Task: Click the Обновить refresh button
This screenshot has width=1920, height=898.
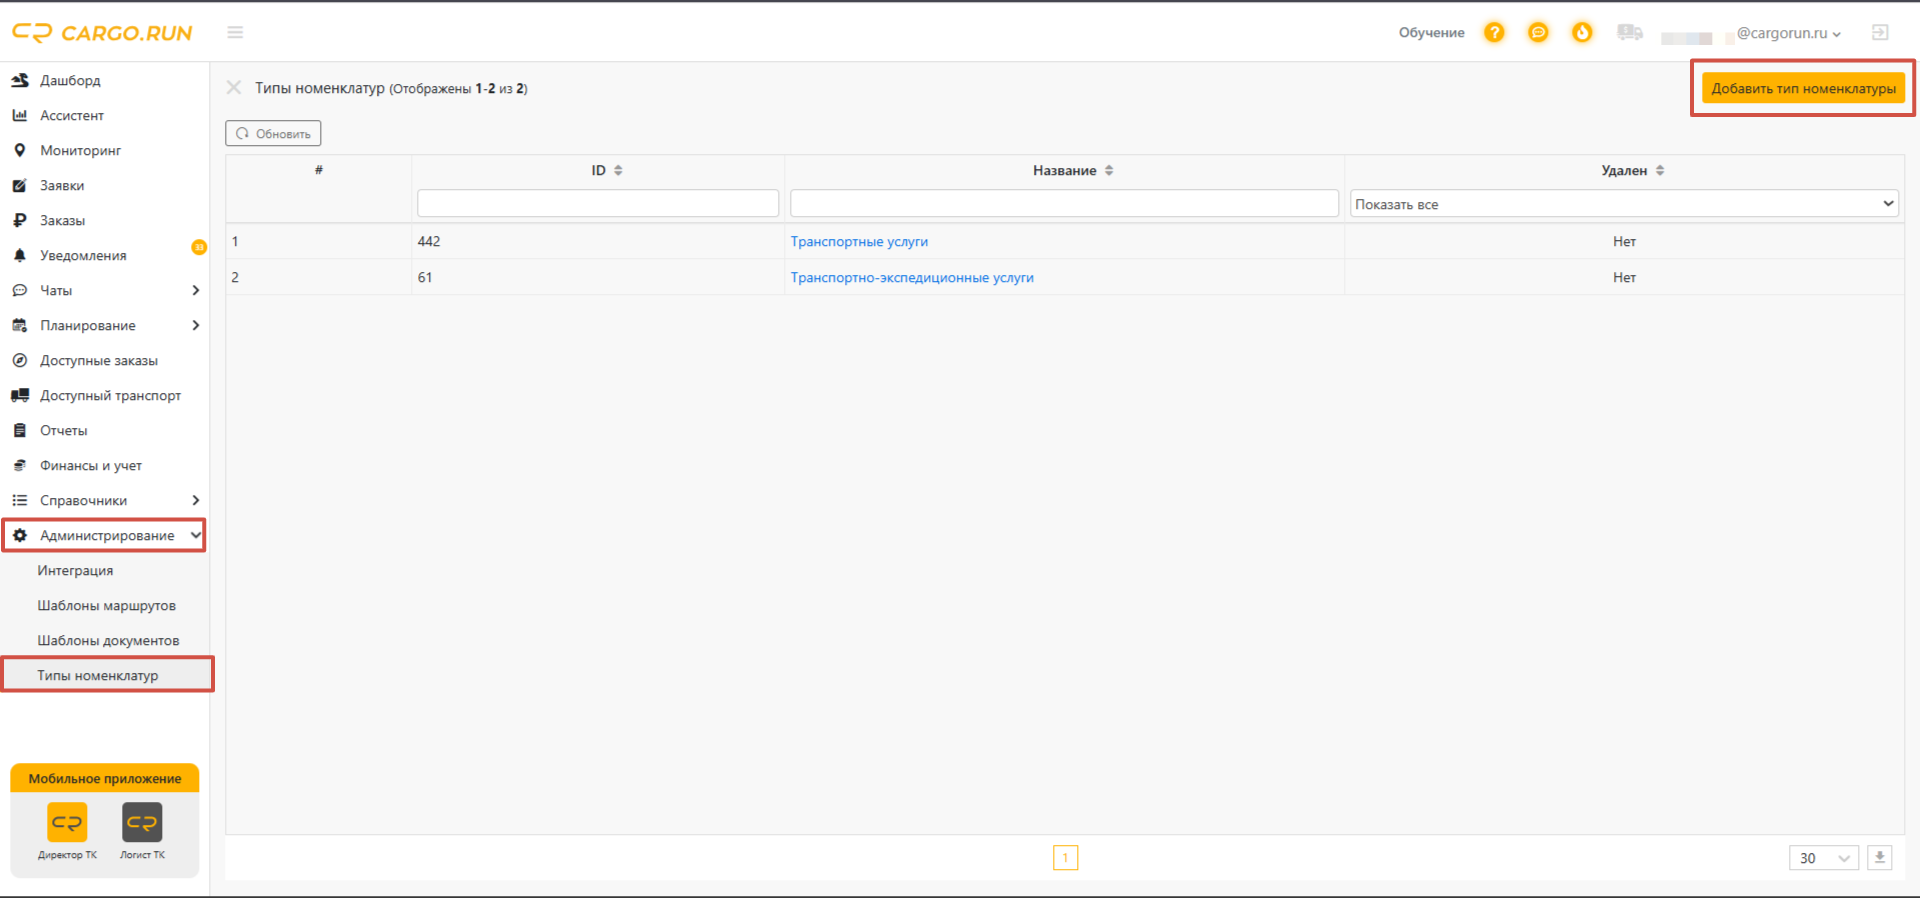Action: tap(273, 133)
